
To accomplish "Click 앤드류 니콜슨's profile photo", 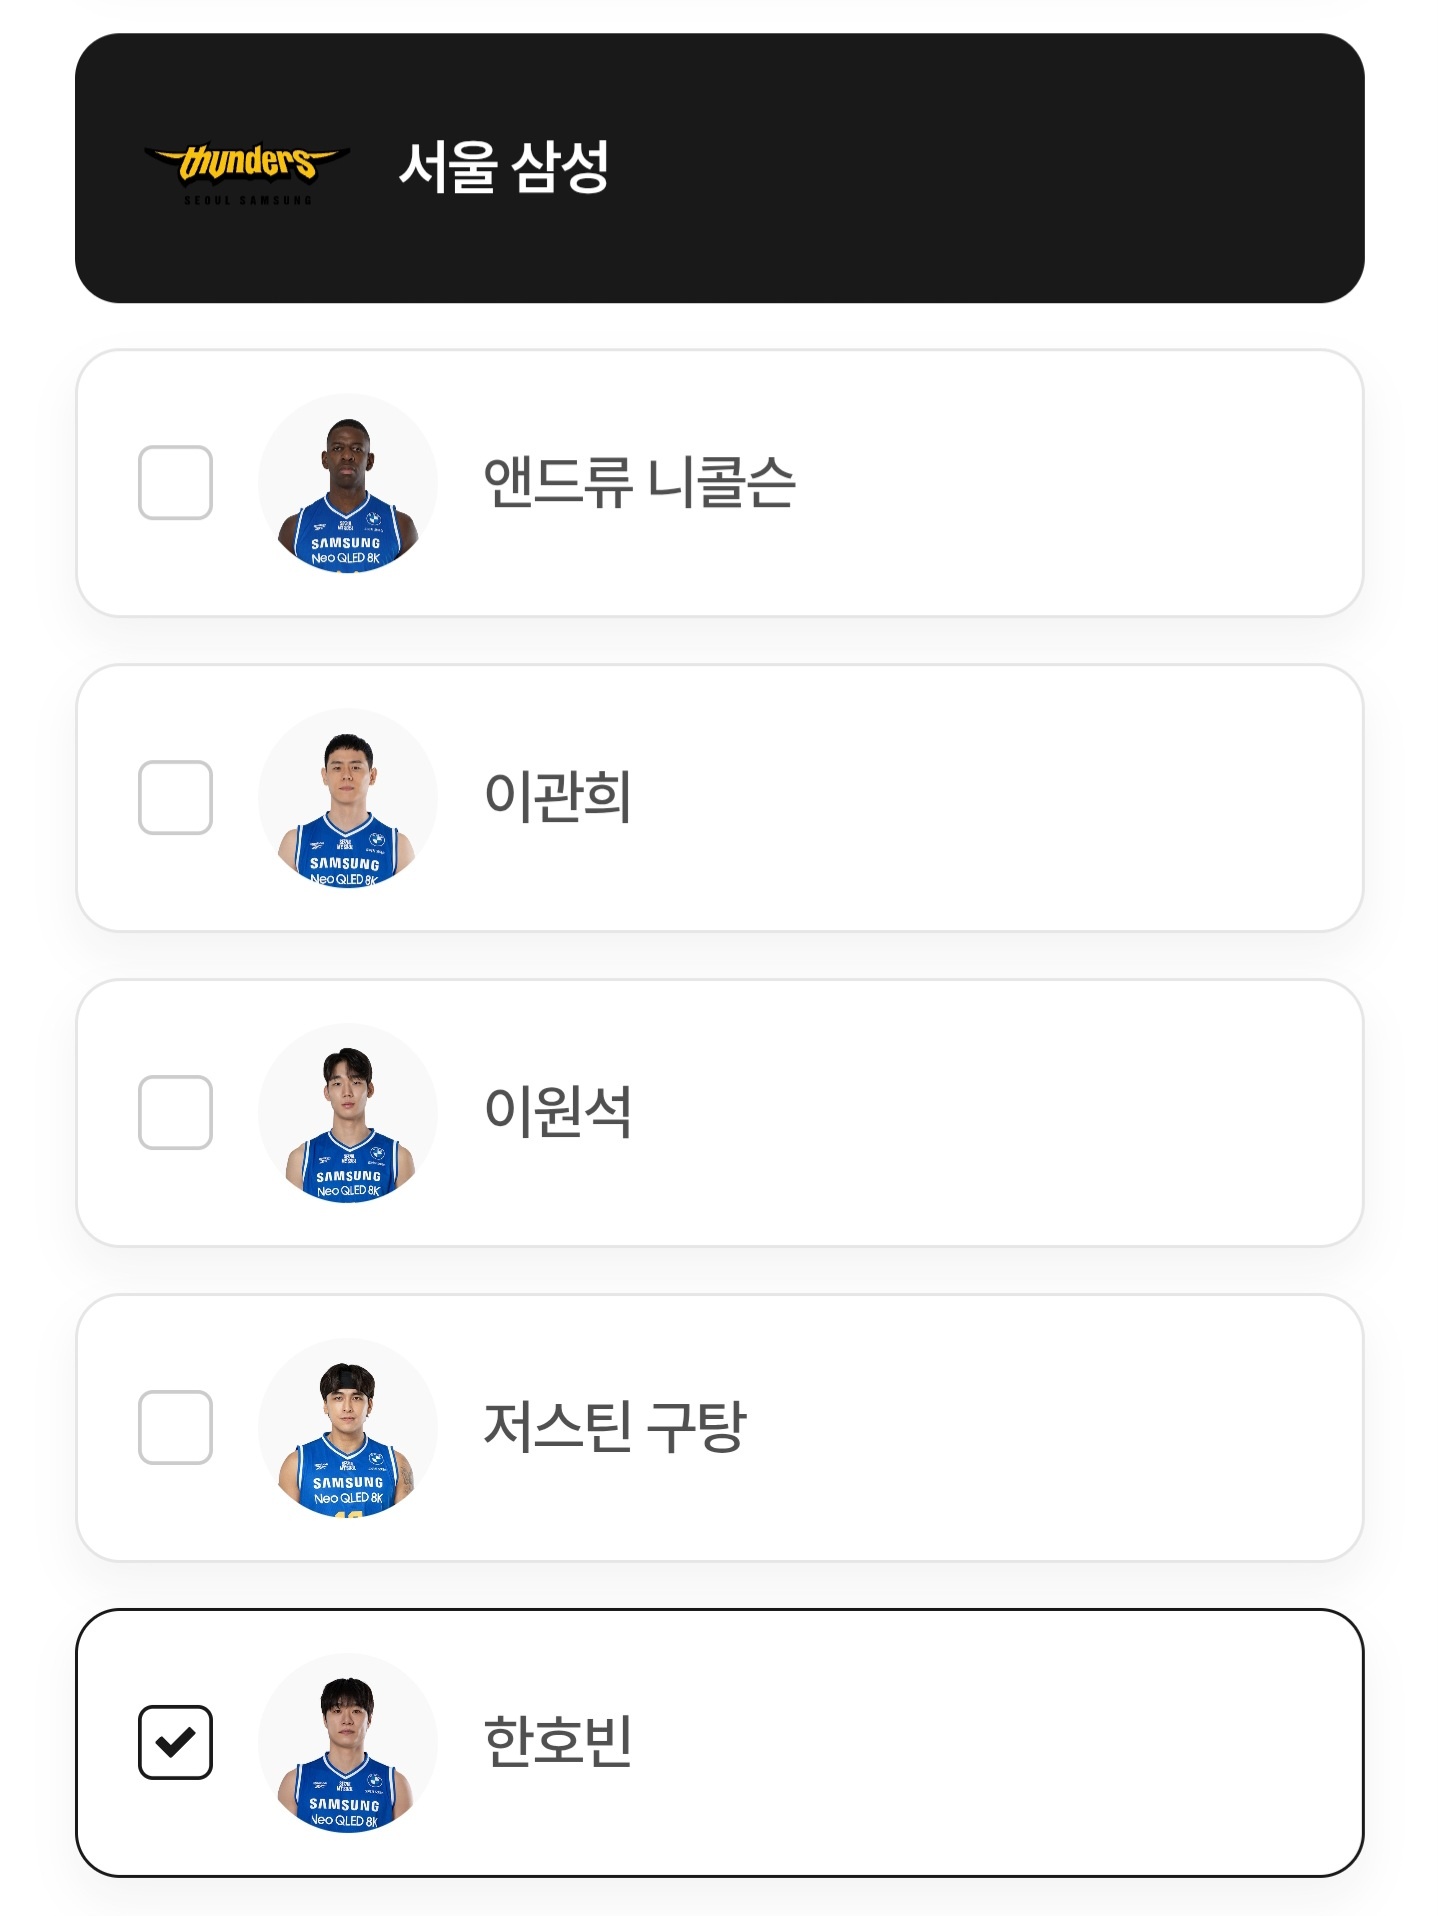I will [x=348, y=483].
